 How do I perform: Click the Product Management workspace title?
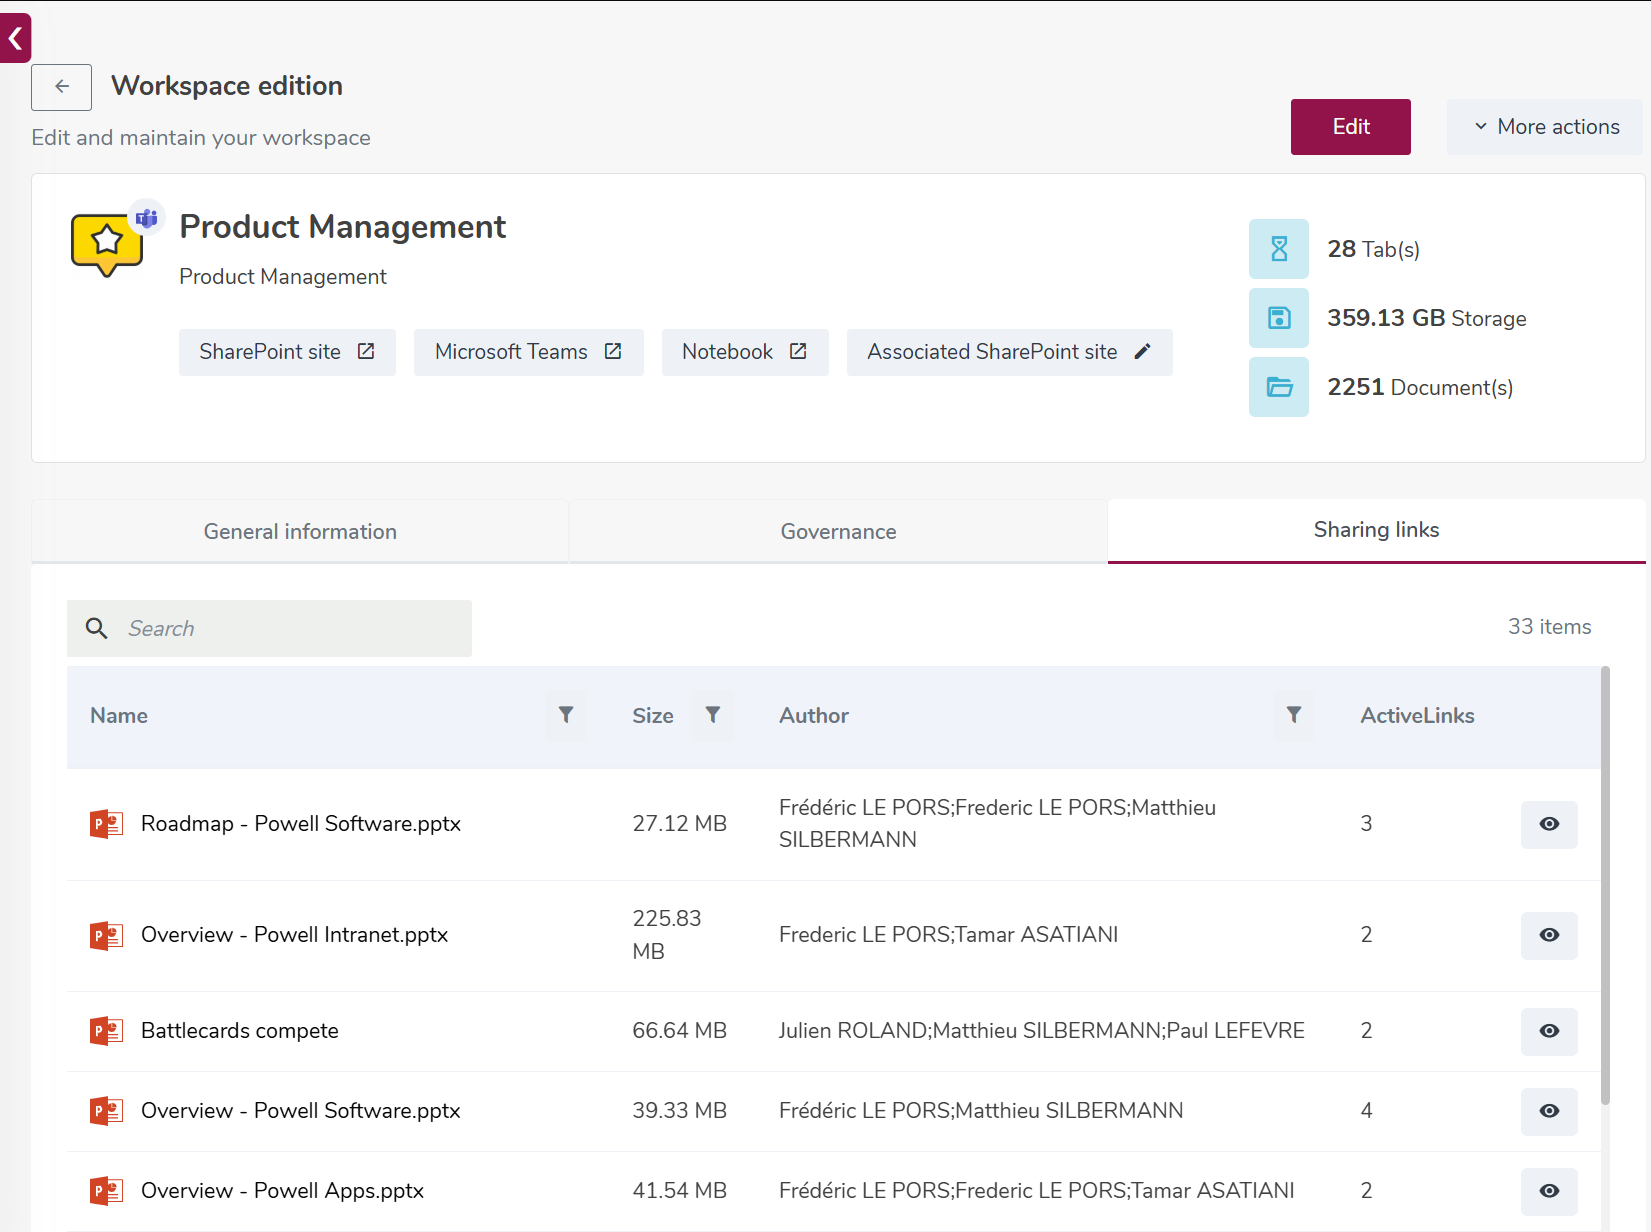point(343,227)
